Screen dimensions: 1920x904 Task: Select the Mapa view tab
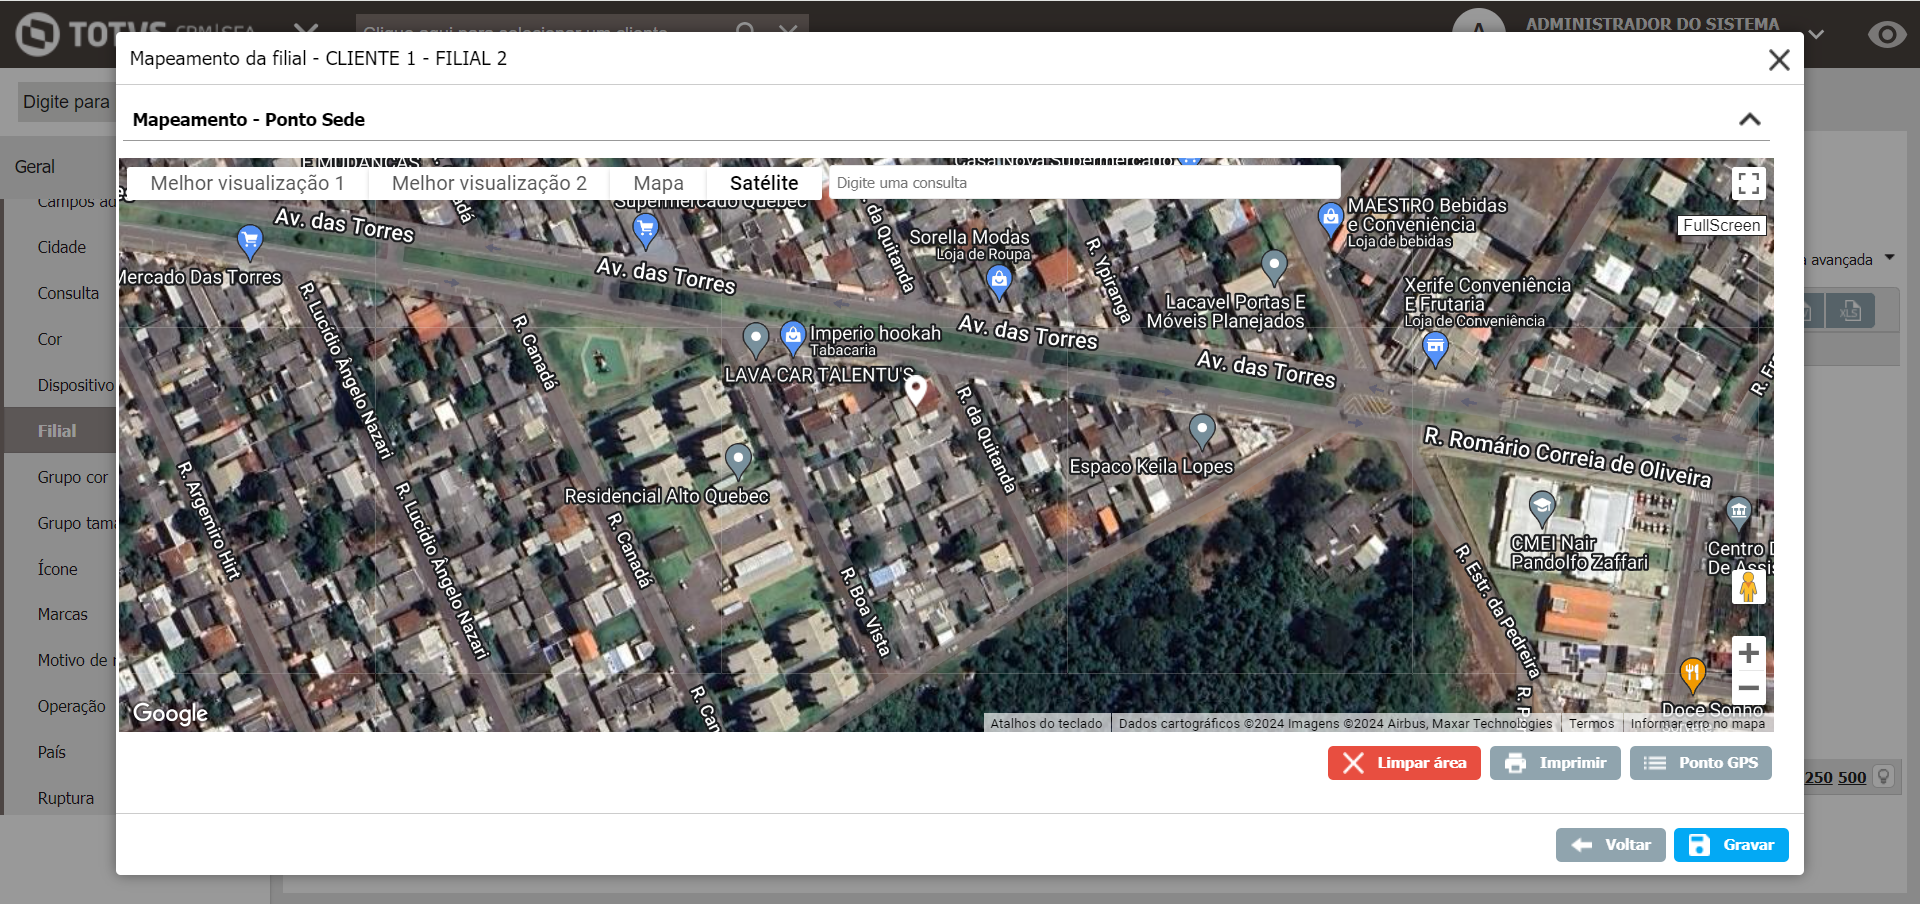point(658,183)
